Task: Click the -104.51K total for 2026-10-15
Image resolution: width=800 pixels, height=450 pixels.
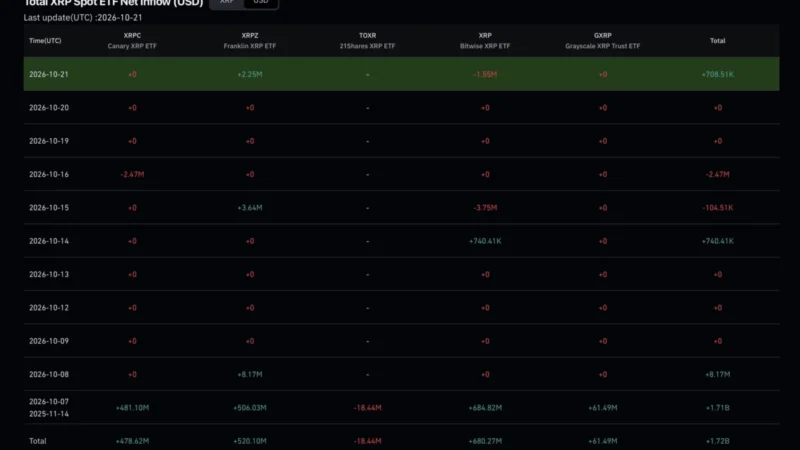Action: pyautogui.click(x=717, y=208)
